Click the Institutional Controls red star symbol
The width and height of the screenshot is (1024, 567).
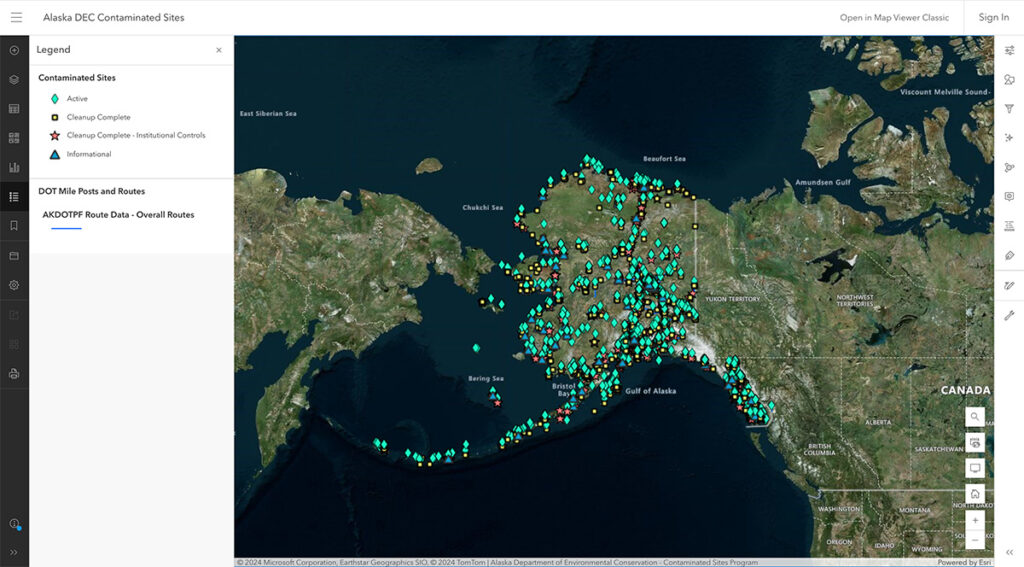point(55,136)
